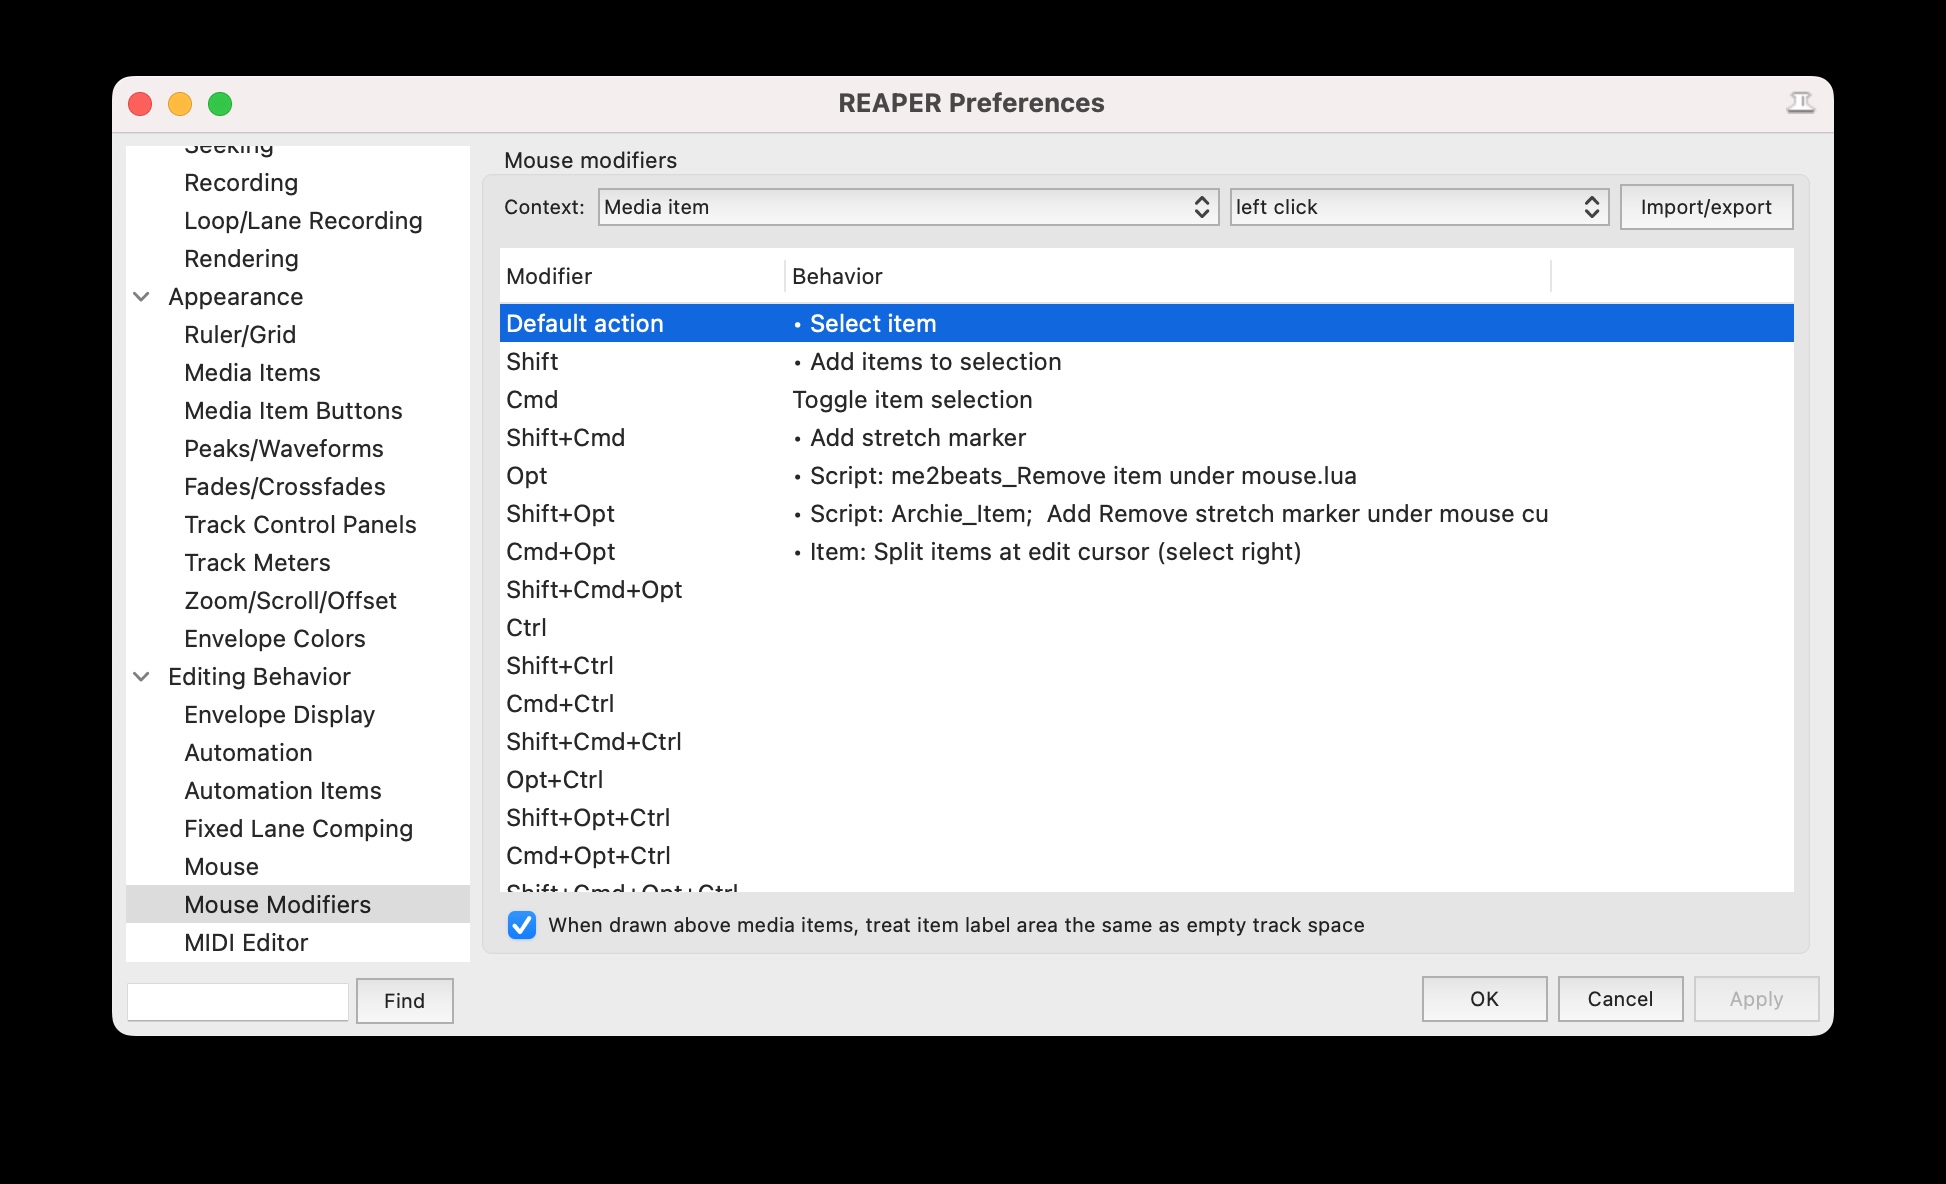Click the Import/export button
Viewport: 1946px width, 1184px height.
point(1706,207)
